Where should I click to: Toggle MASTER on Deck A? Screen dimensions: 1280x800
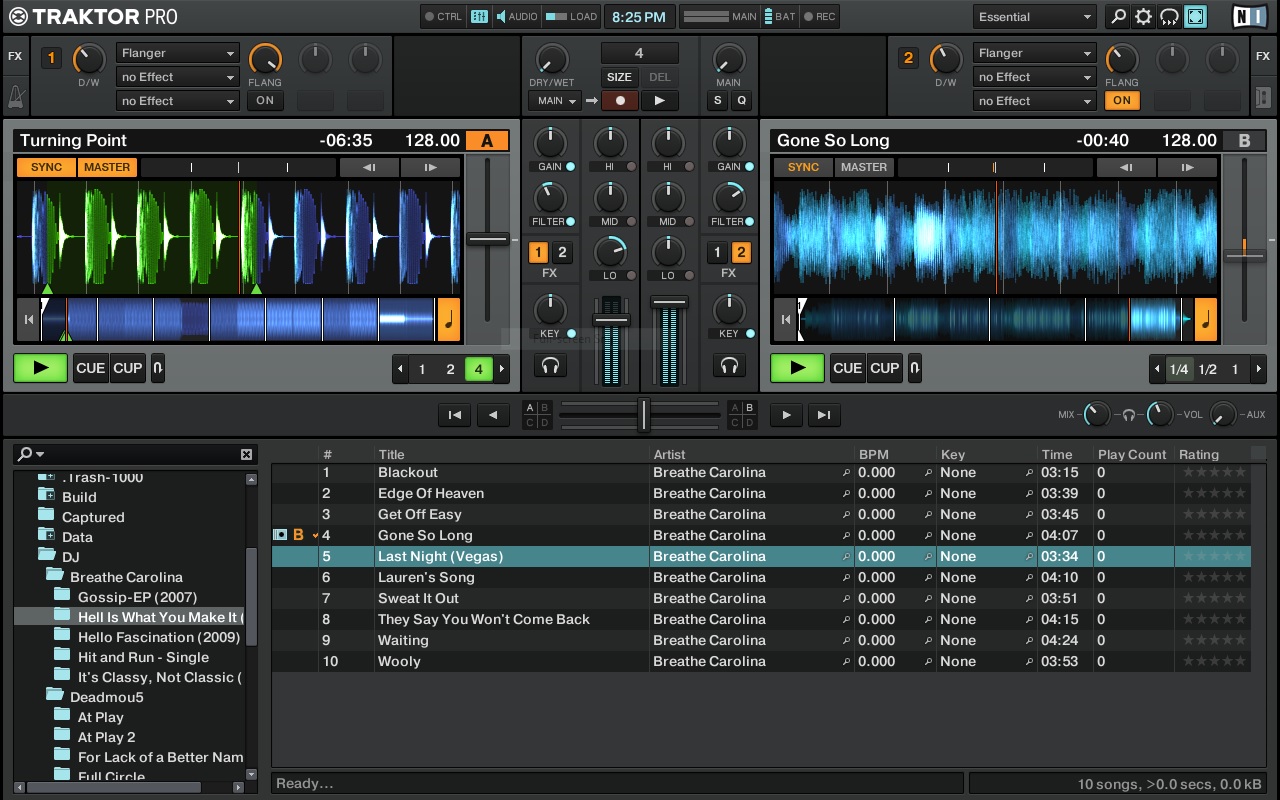[107, 167]
